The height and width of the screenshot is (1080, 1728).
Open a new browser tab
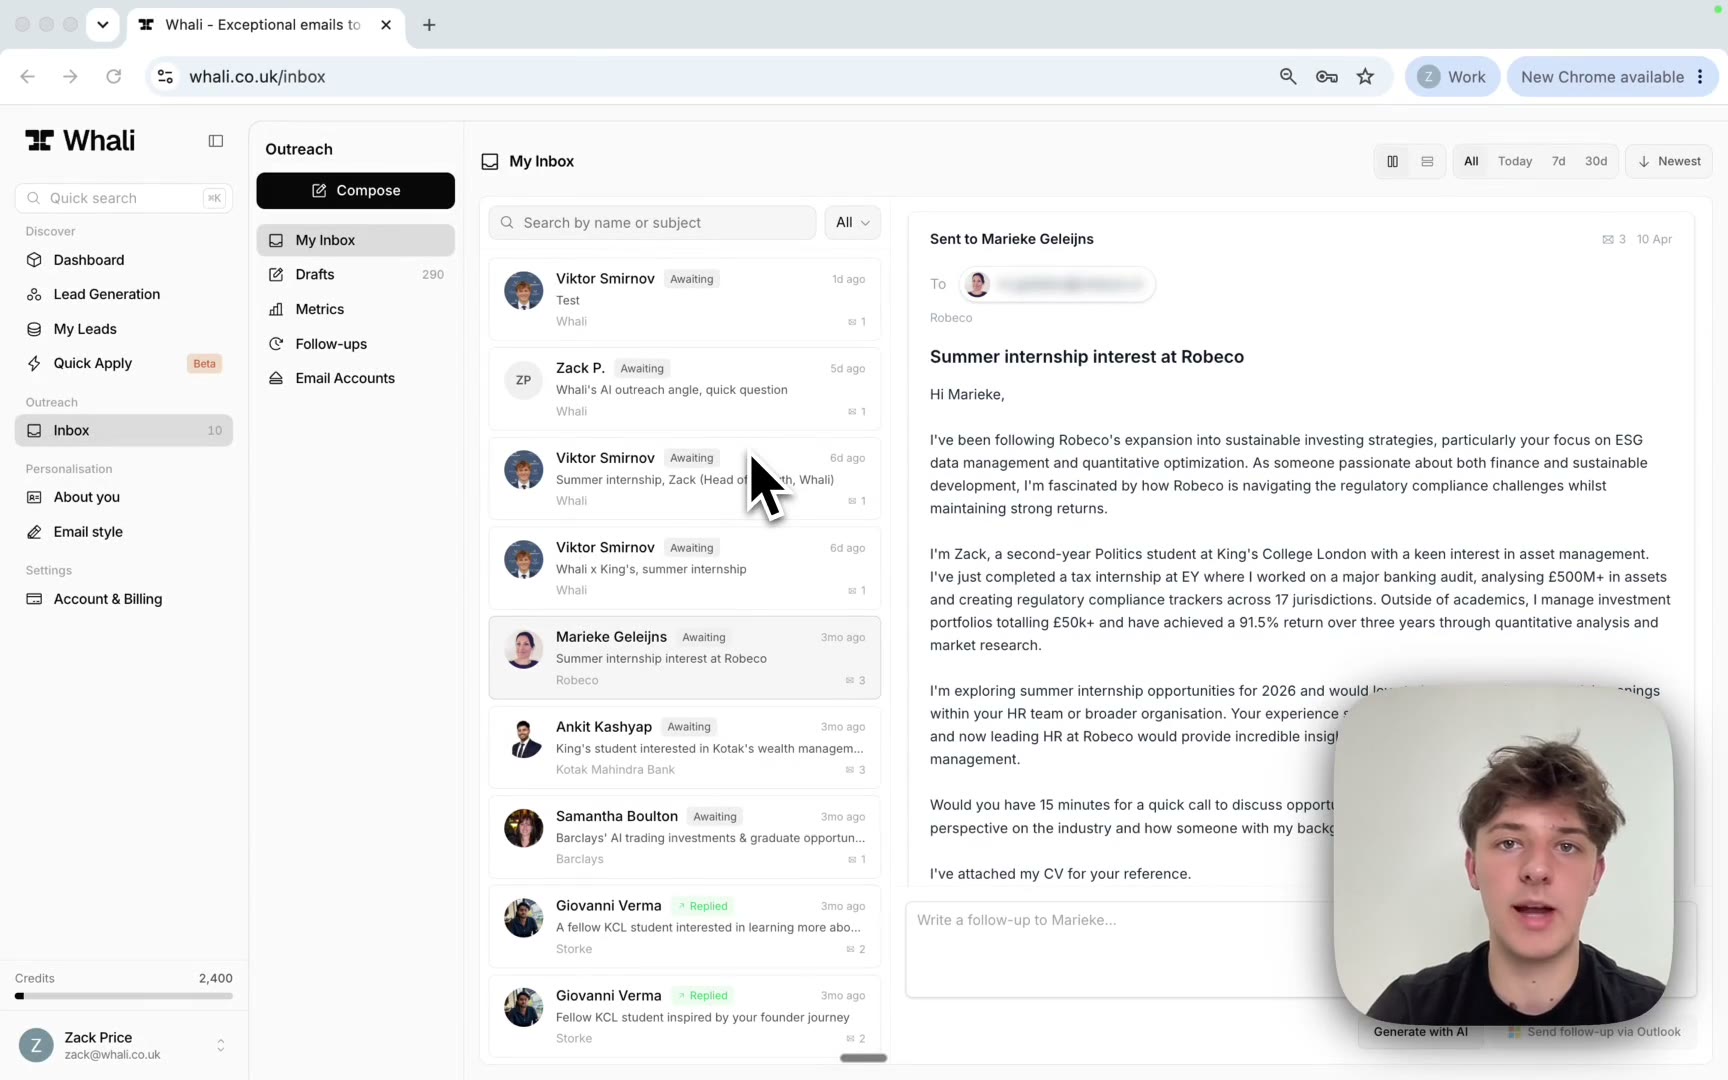pyautogui.click(x=429, y=25)
